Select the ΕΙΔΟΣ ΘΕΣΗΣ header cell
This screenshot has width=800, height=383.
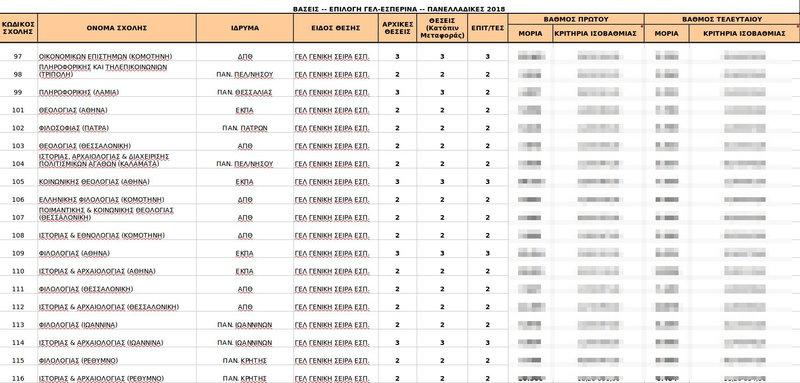[x=336, y=28]
